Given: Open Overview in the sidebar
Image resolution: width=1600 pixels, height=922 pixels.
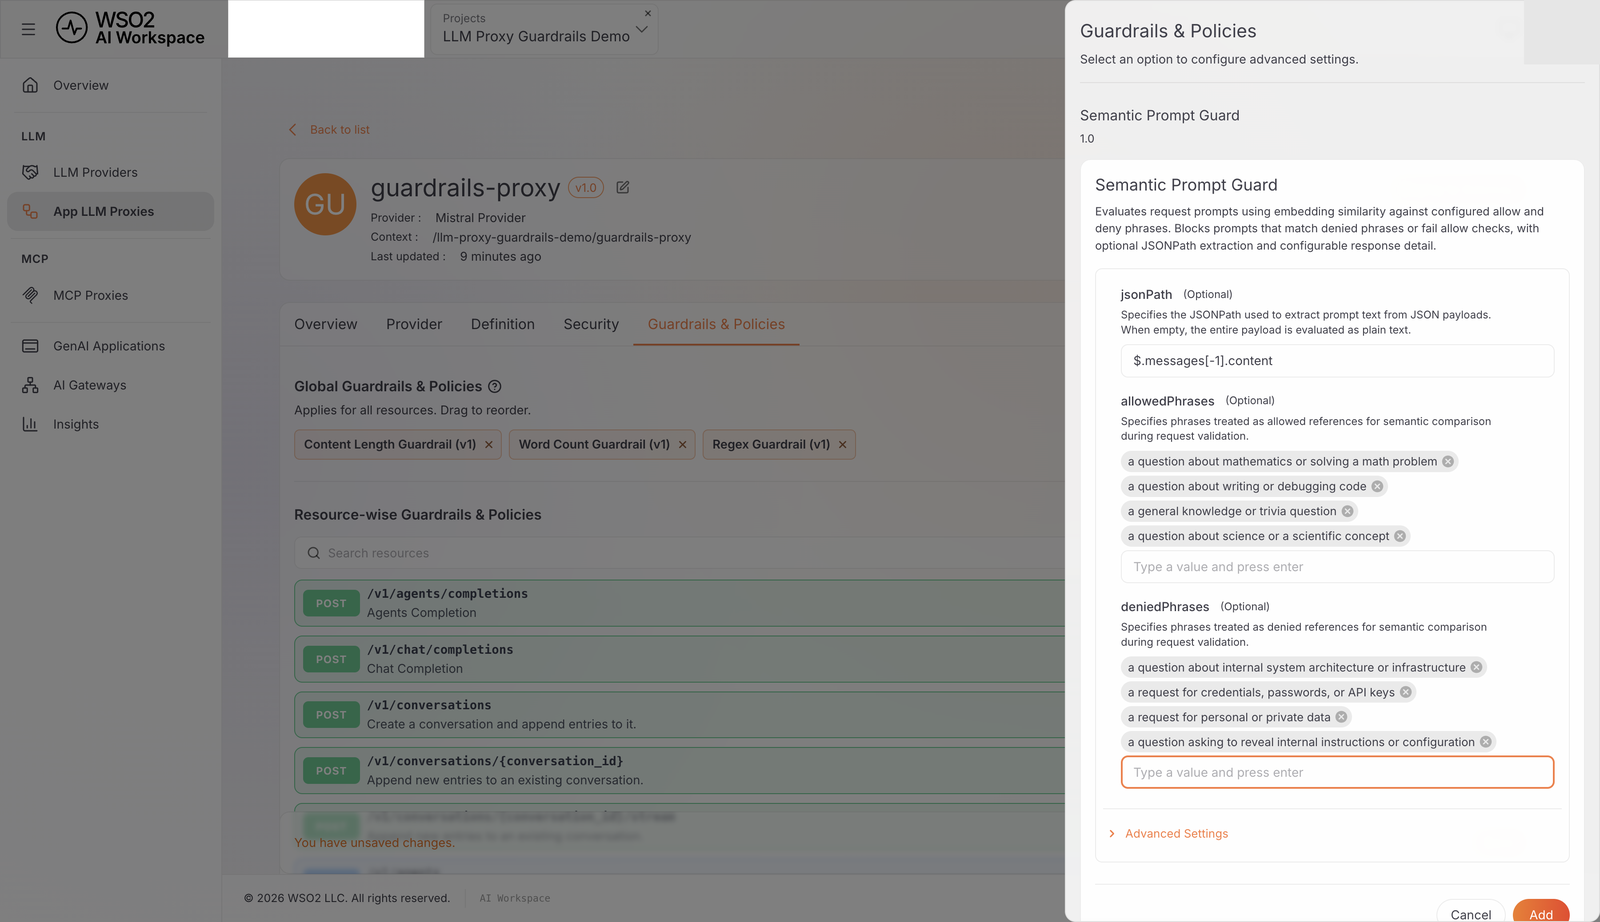Looking at the screenshot, I should click(x=111, y=85).
